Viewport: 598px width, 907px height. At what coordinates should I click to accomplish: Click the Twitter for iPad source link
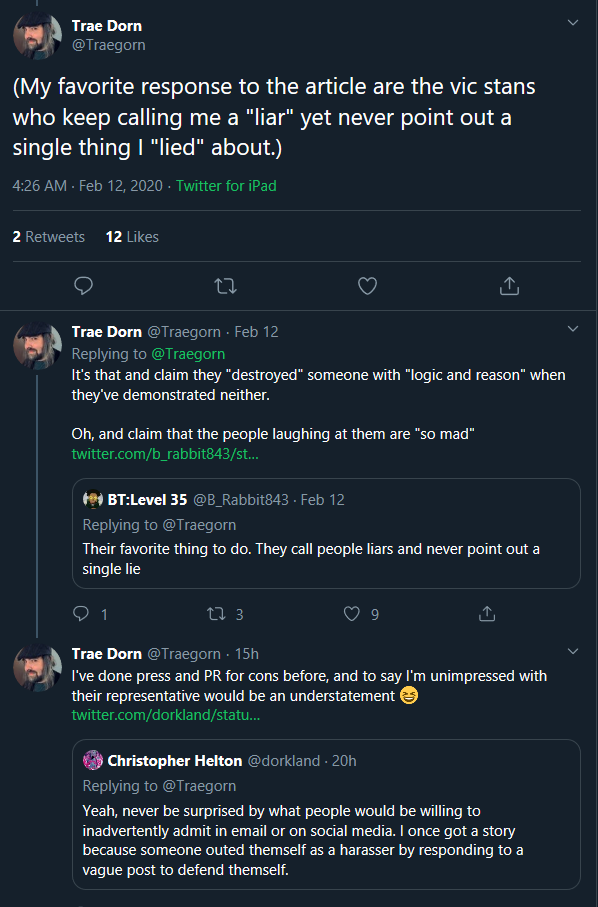226,186
